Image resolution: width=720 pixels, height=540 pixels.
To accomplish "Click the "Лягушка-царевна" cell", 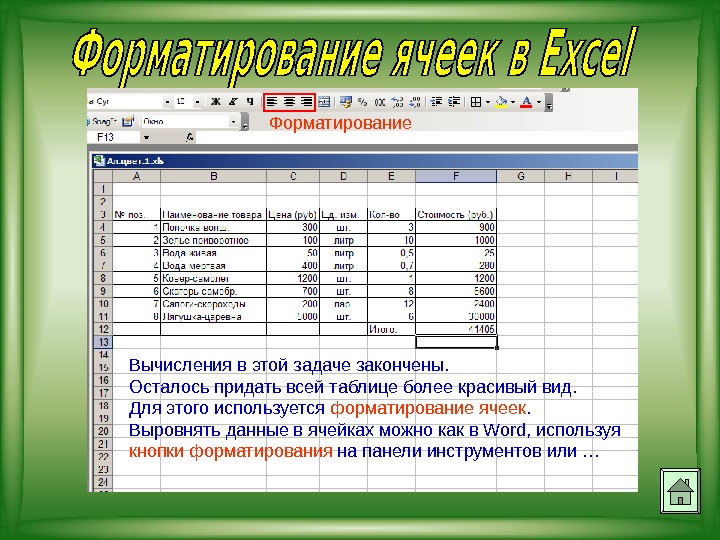I will (x=214, y=317).
